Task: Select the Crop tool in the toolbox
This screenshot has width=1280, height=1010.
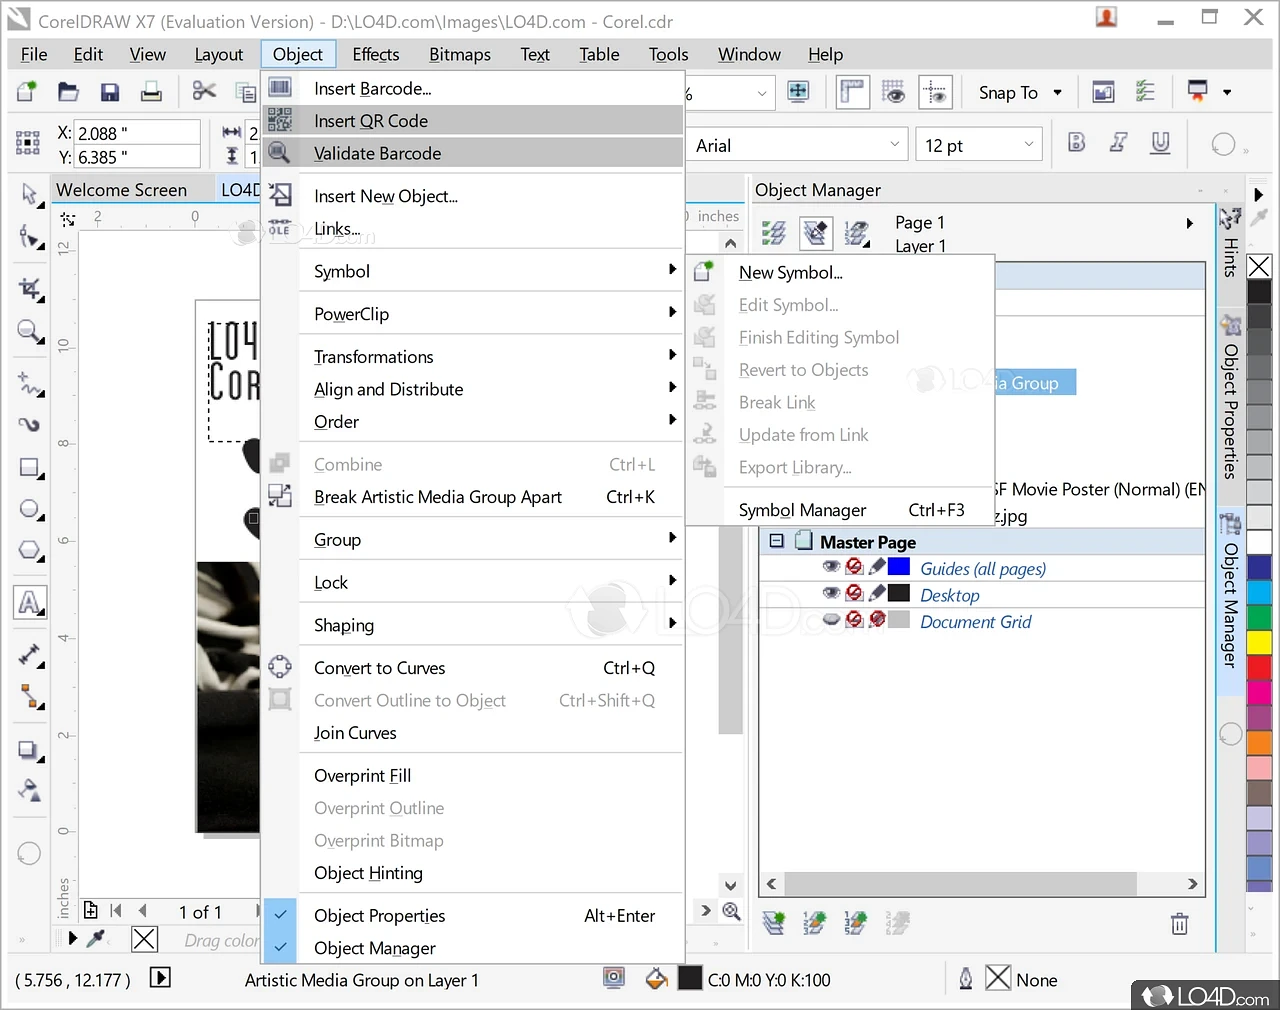Action: 30,289
